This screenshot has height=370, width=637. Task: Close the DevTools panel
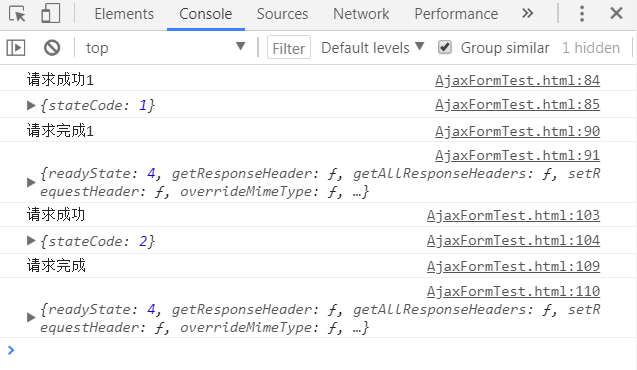click(616, 13)
